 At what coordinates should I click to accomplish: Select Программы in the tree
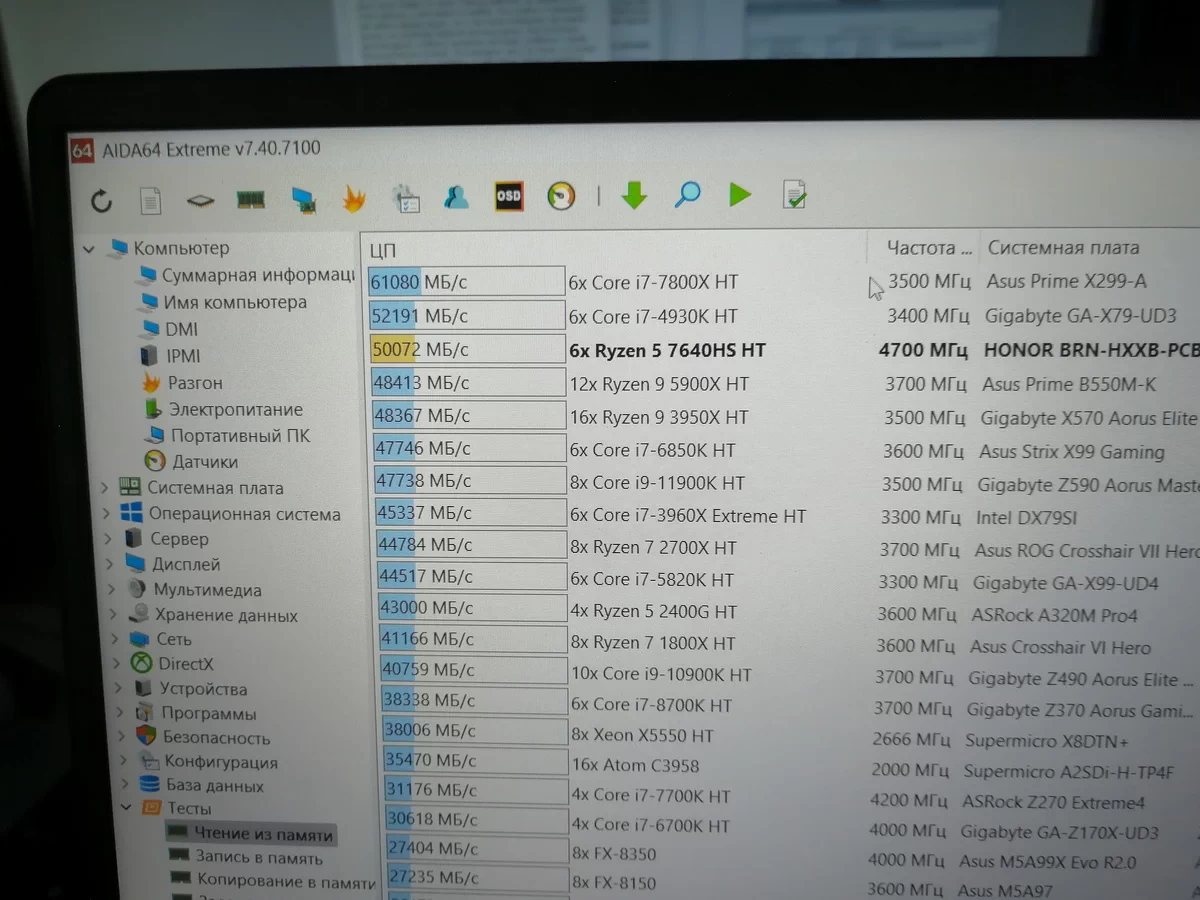(x=209, y=714)
